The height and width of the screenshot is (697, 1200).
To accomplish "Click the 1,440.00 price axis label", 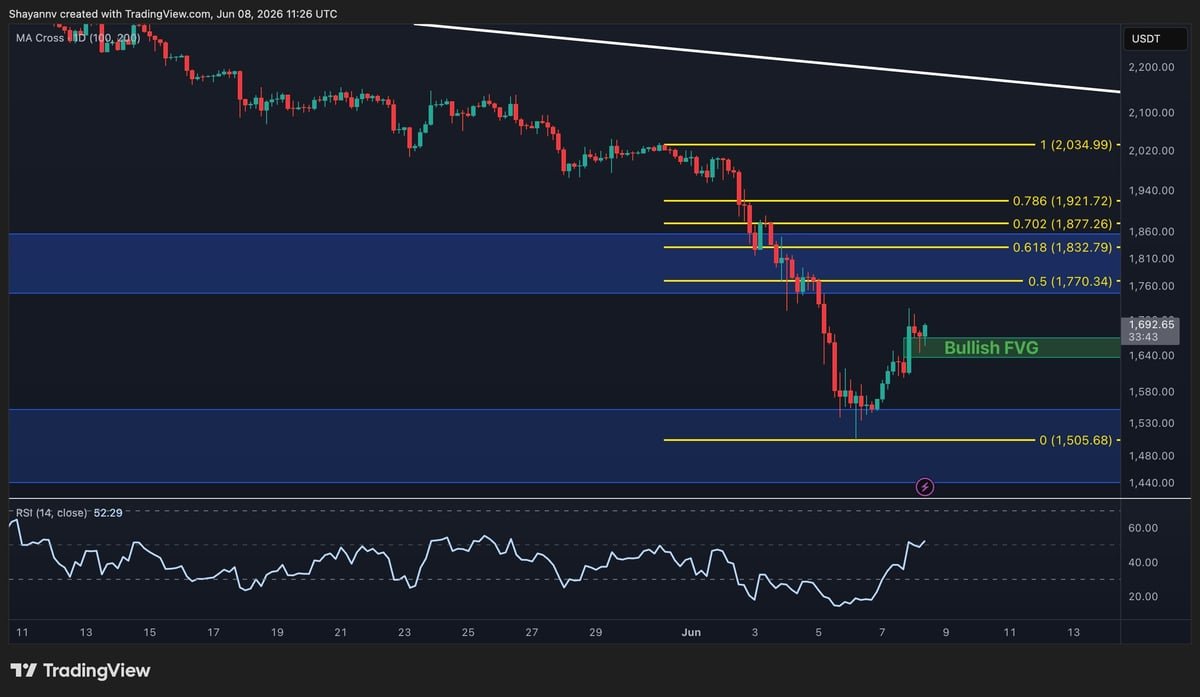I will [1151, 483].
